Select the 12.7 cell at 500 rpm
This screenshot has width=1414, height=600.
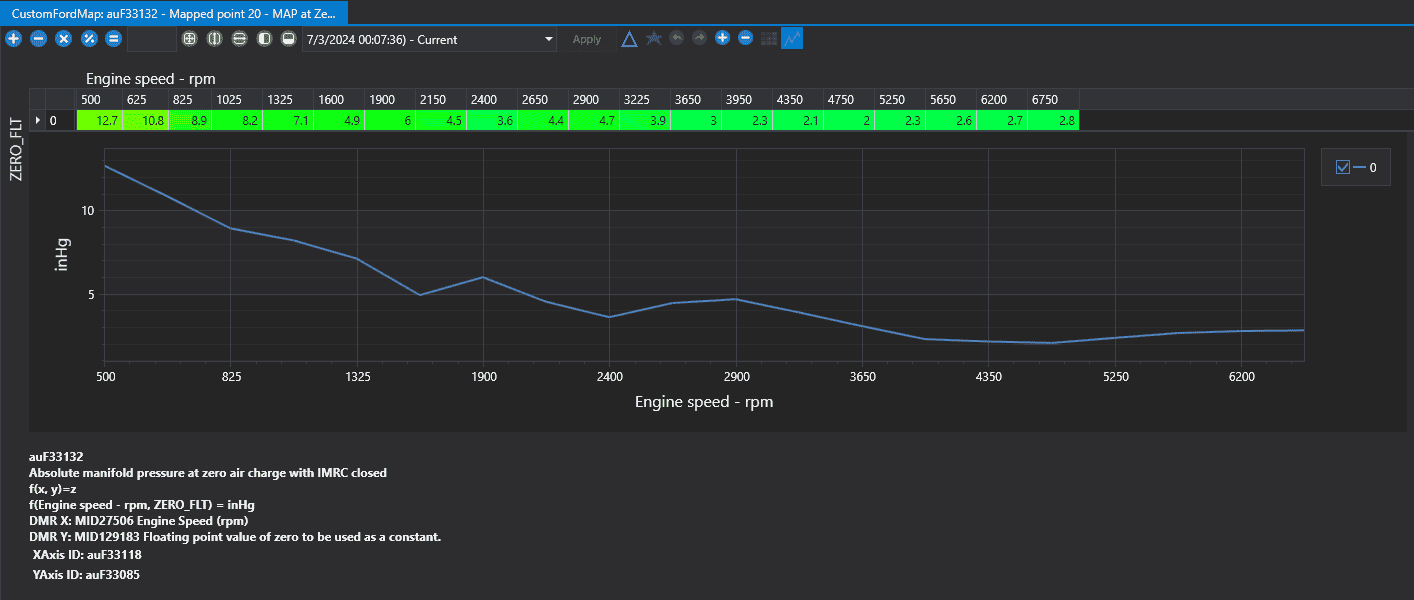coord(101,120)
